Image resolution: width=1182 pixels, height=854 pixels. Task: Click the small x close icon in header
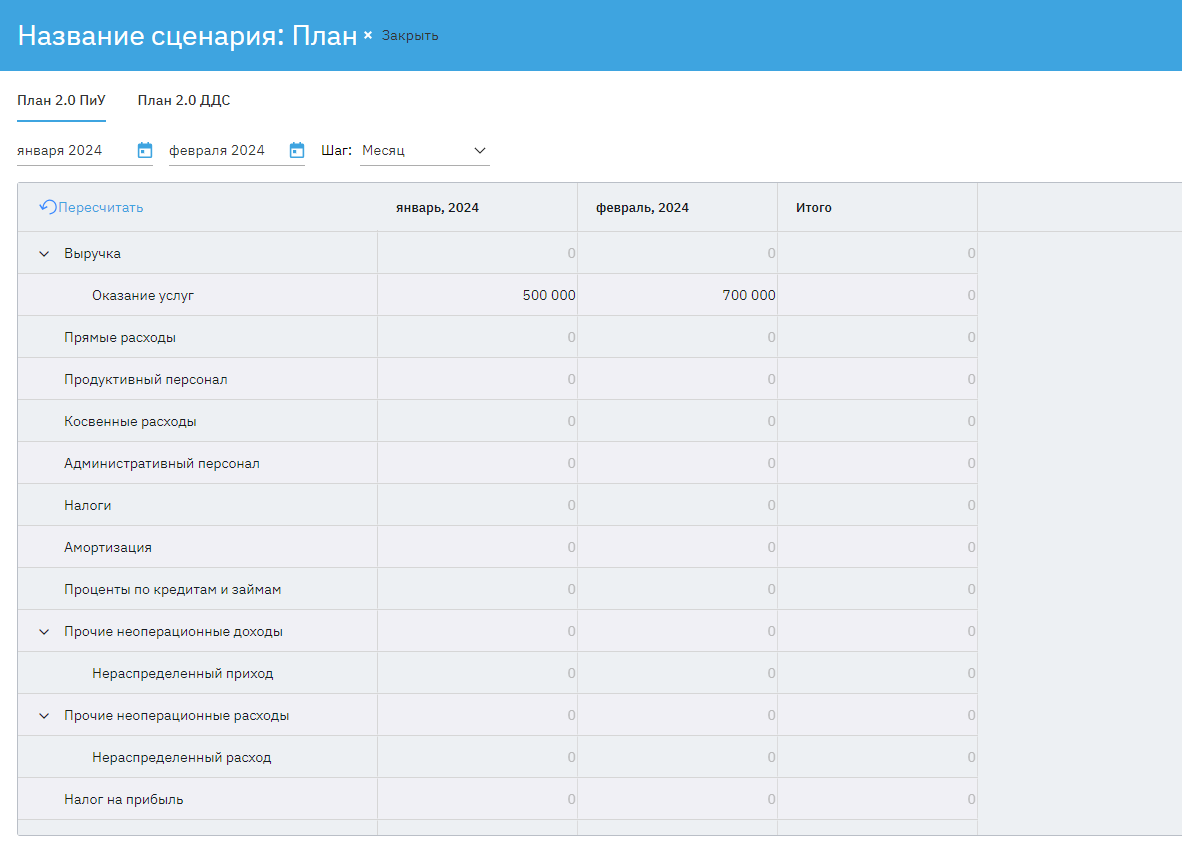(368, 35)
